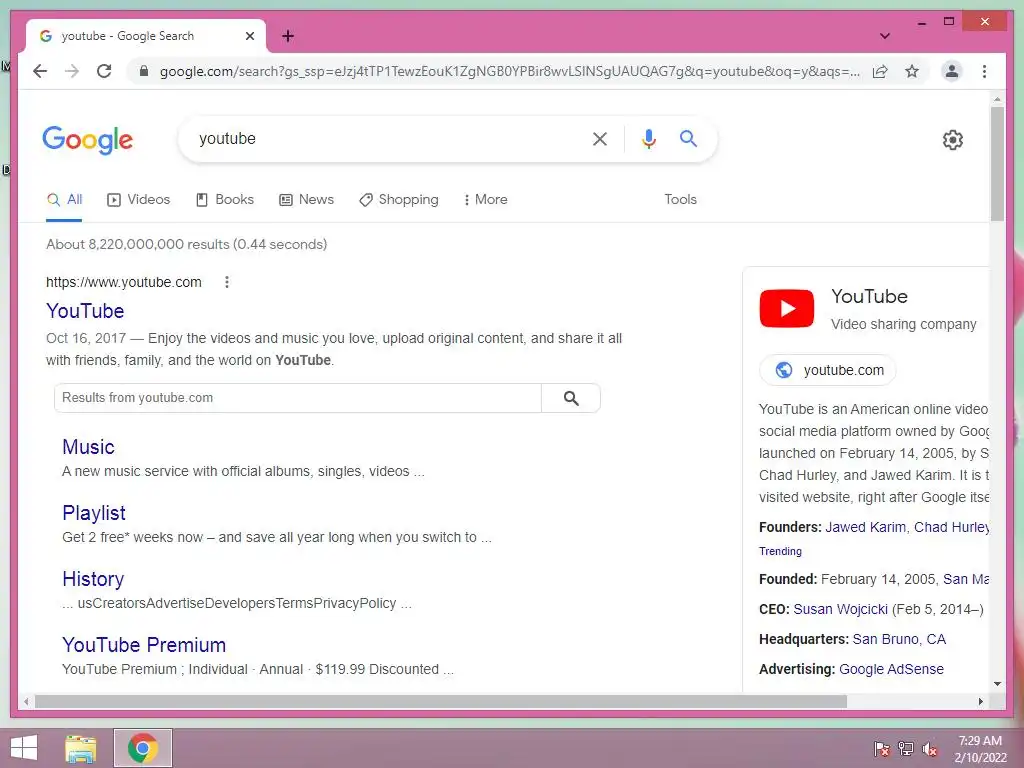Open the Windows Start button
Image resolution: width=1024 pixels, height=768 pixels.
(24, 748)
